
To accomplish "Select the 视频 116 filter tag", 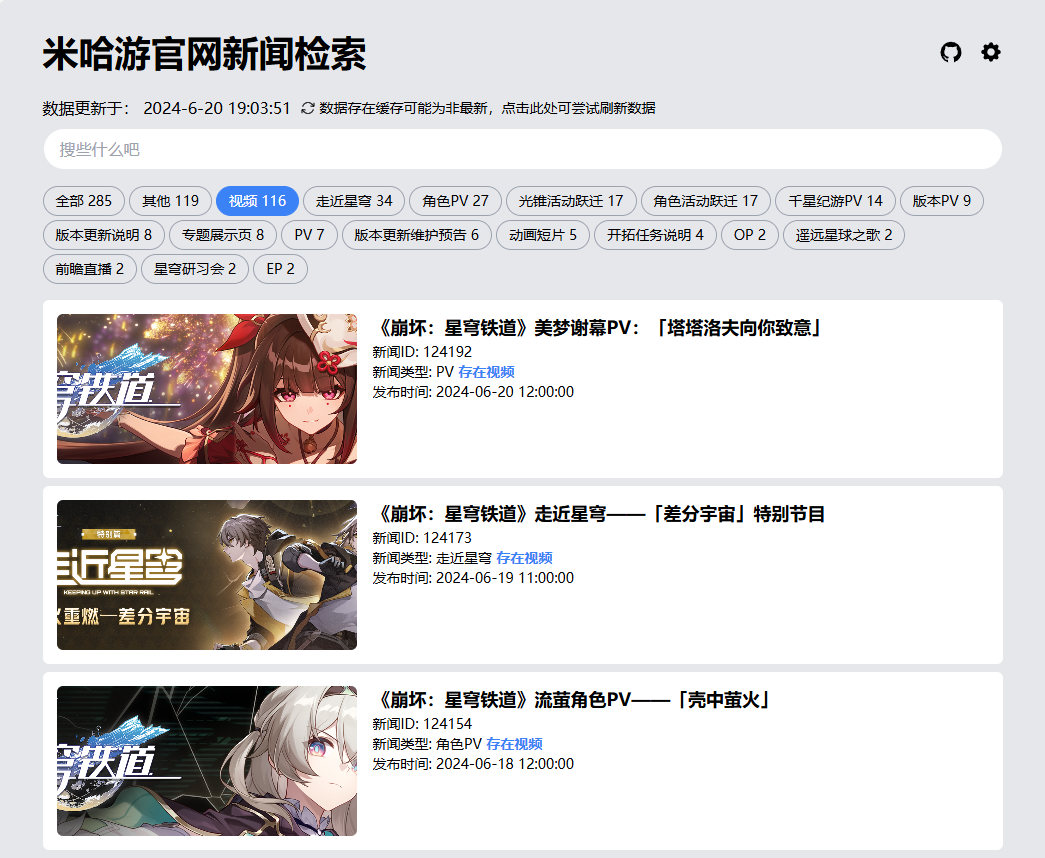I will [x=257, y=201].
